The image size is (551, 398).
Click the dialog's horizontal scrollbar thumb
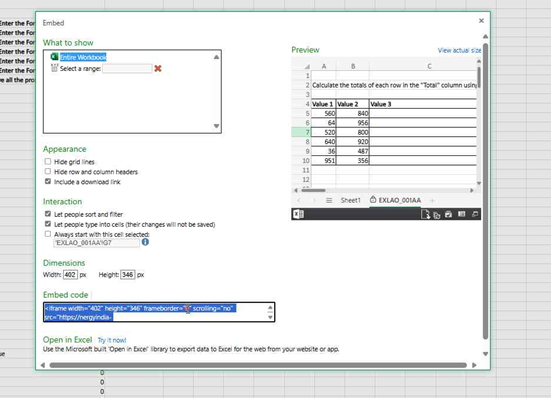(258, 365)
